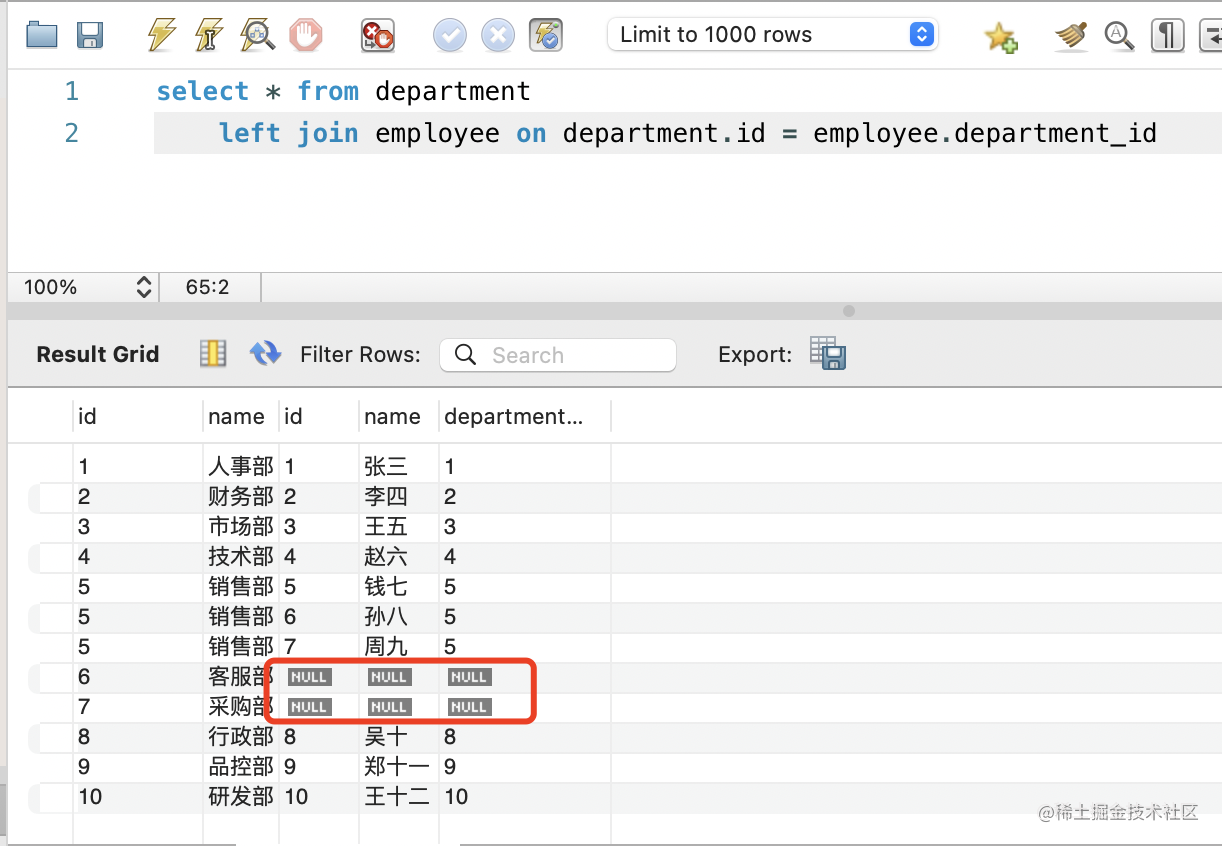Screen dimensions: 1222x846
Task: Toggle auto-commit mode icon
Action: click(x=546, y=36)
